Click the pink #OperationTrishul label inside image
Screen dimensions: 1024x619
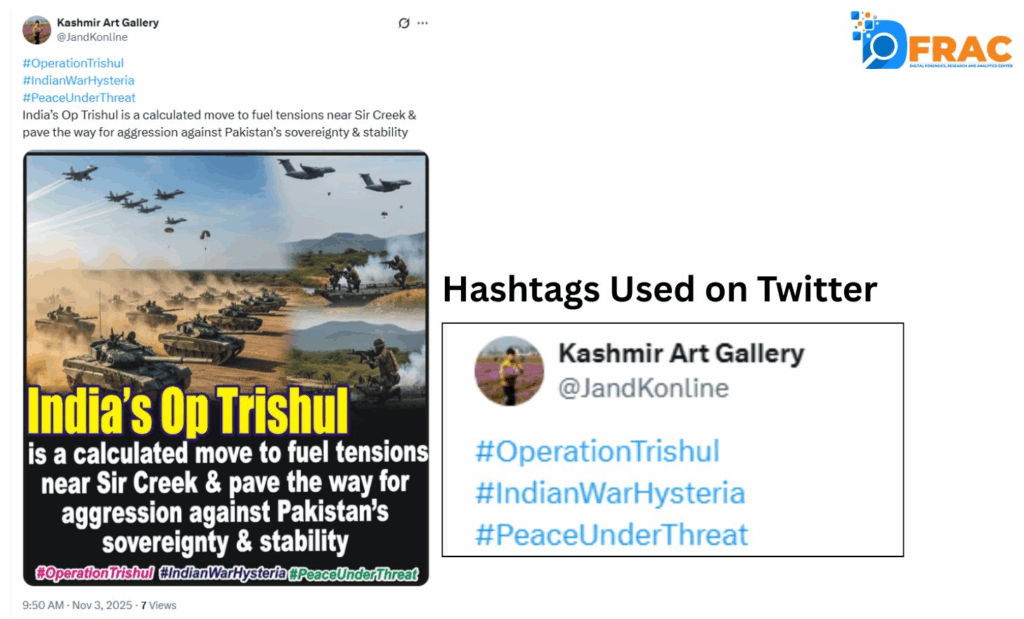click(x=95, y=573)
